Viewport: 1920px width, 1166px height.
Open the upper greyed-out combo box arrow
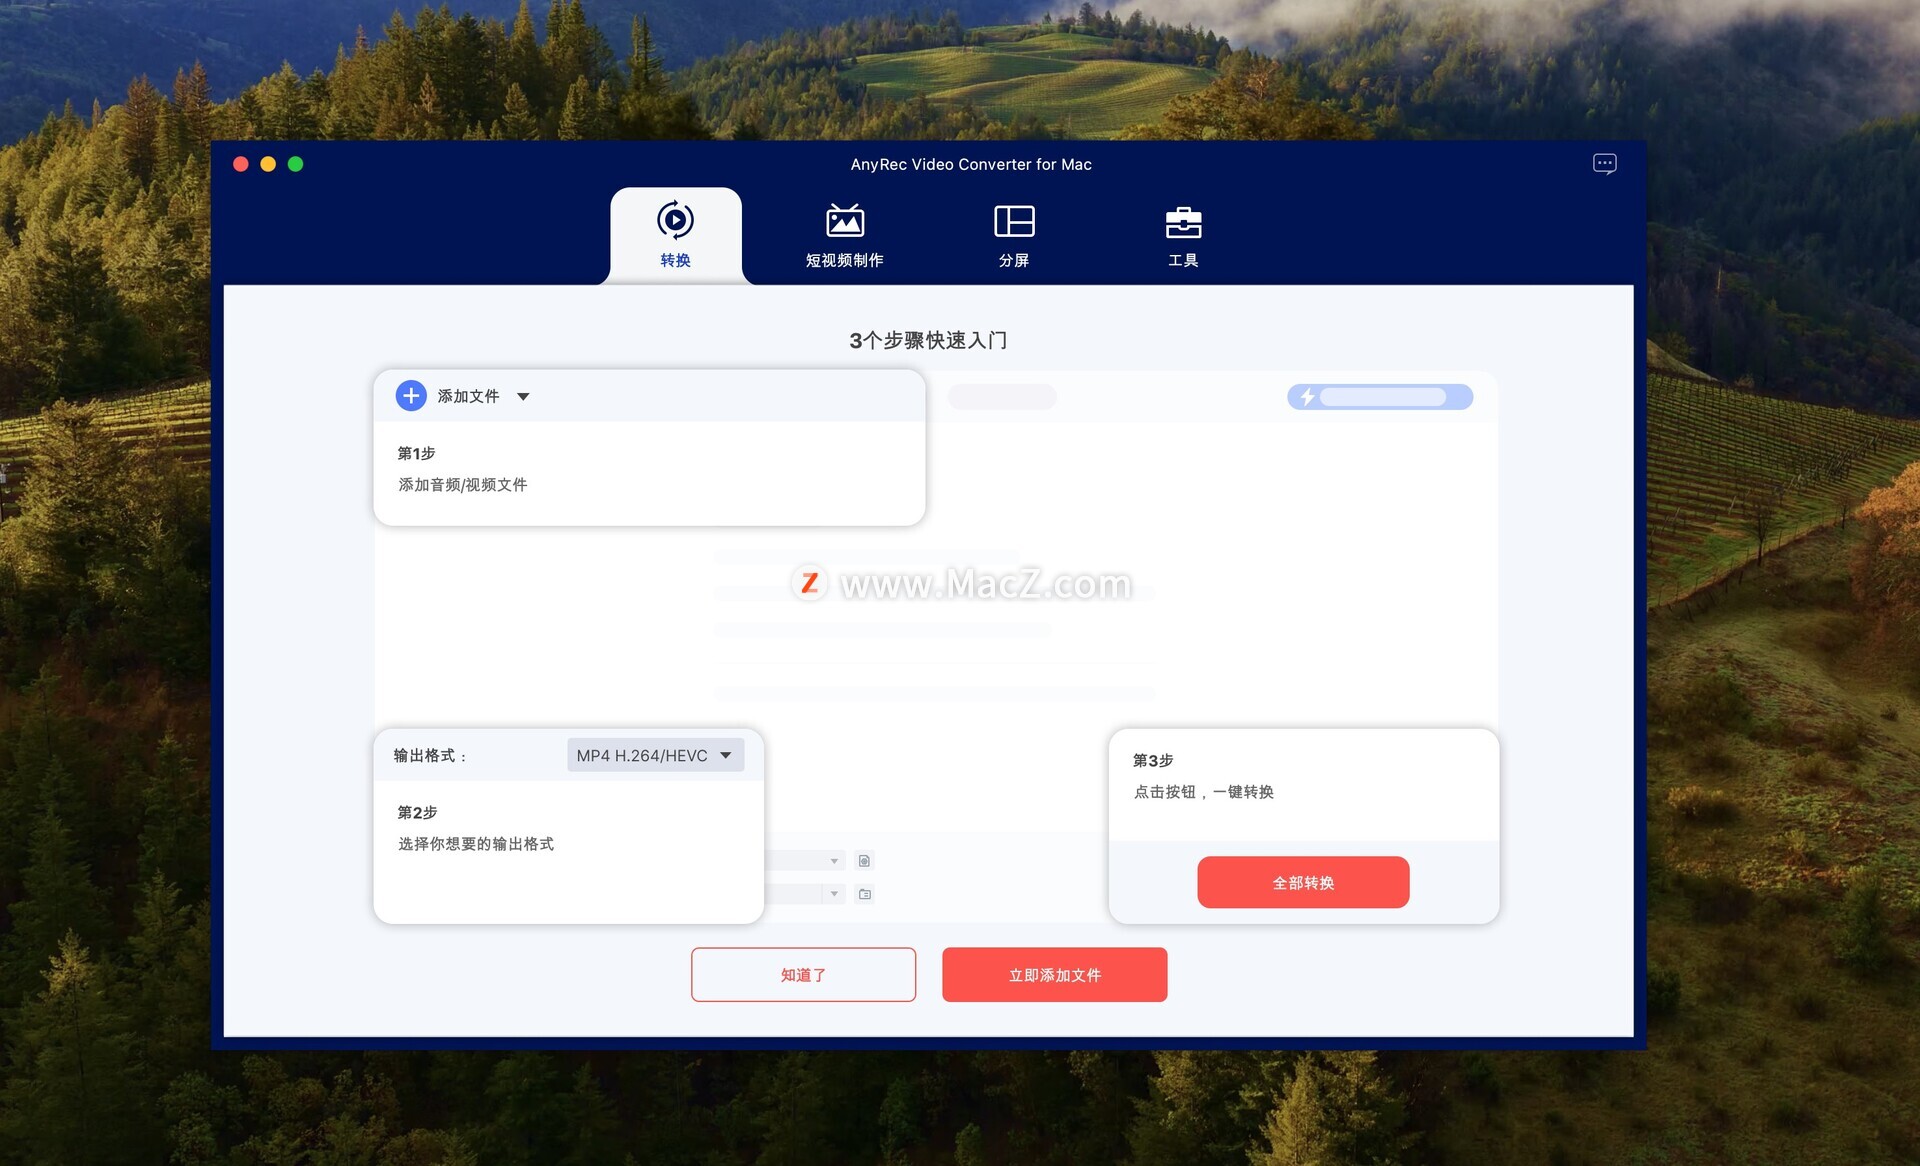[834, 861]
